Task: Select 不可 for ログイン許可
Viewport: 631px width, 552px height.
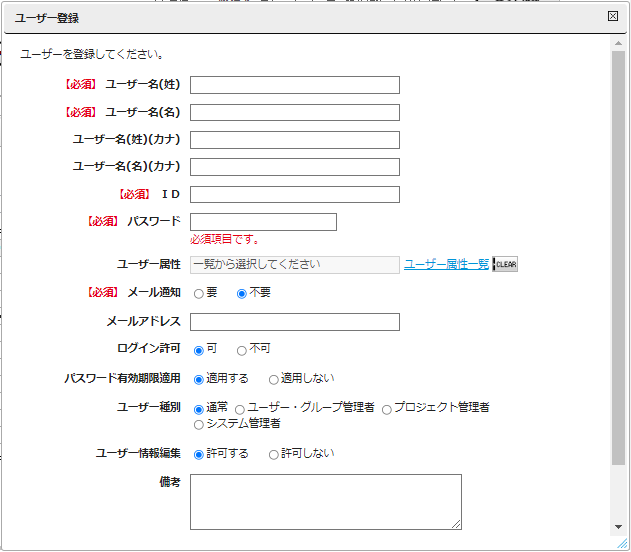Action: (241, 350)
